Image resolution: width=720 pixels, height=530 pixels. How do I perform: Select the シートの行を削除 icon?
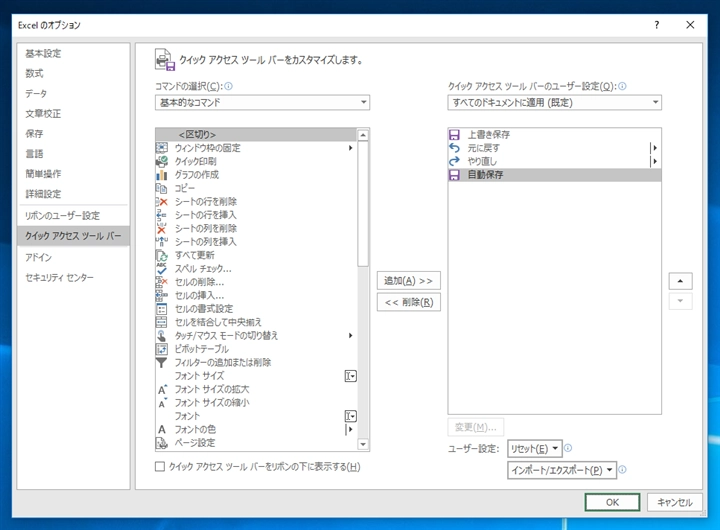162,202
